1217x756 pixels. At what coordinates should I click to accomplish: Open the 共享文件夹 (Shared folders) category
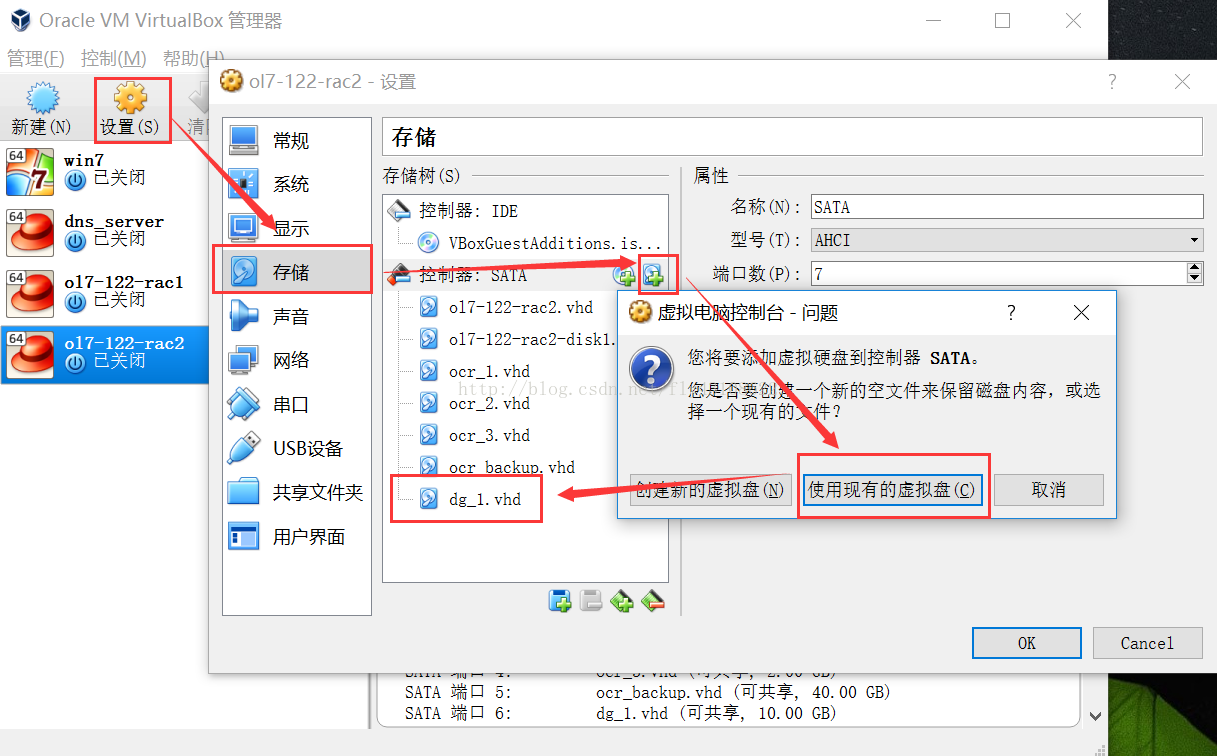pyautogui.click(x=296, y=492)
